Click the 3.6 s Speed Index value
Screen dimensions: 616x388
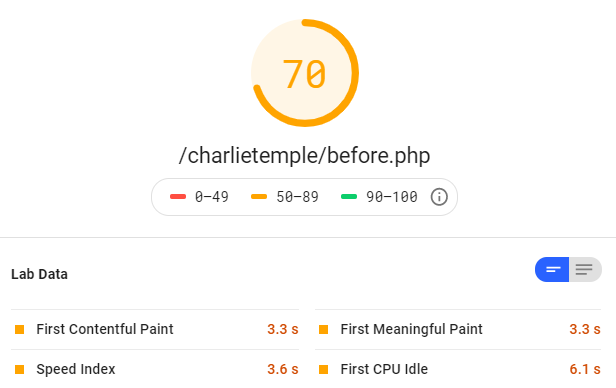tap(283, 369)
